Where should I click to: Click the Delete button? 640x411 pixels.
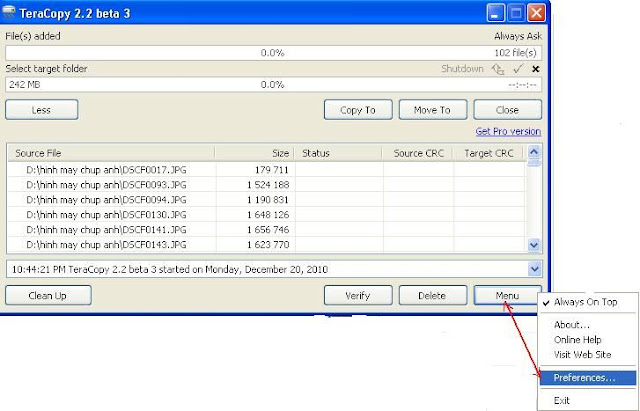click(x=433, y=295)
